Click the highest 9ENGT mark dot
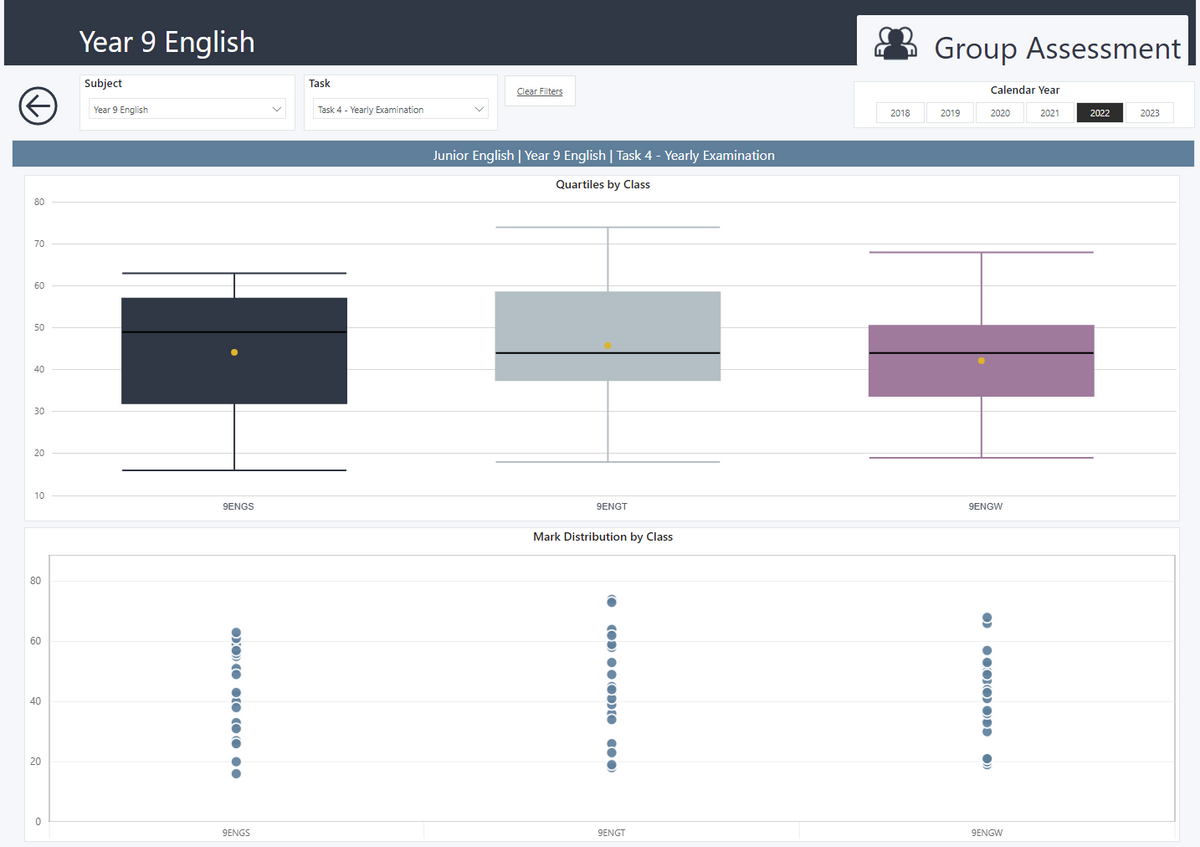The width and height of the screenshot is (1200, 847). click(x=611, y=601)
